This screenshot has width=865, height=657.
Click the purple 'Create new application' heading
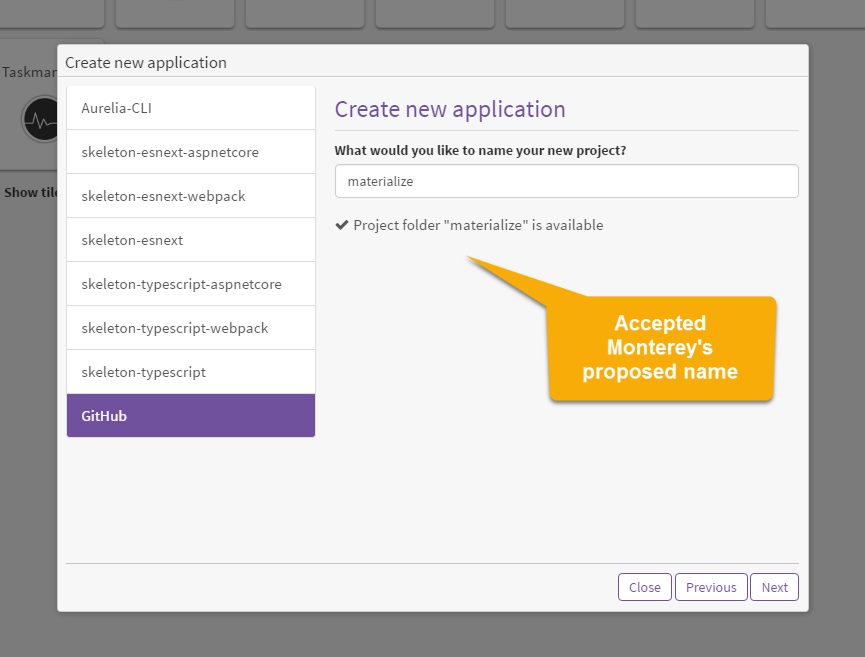[450, 109]
